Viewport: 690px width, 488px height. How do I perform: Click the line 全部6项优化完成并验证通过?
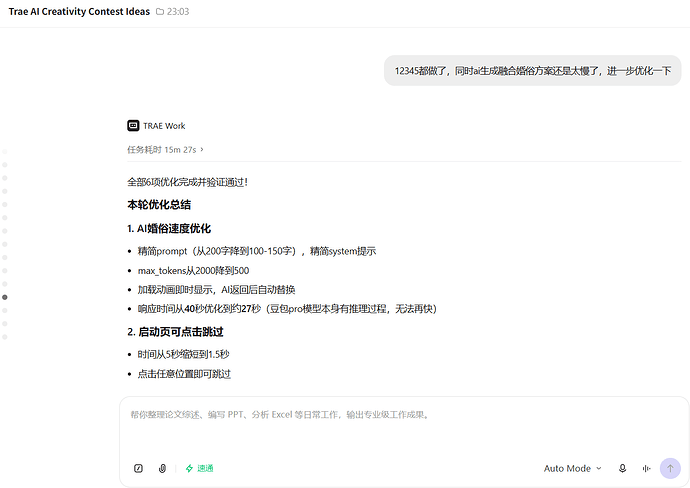187,182
